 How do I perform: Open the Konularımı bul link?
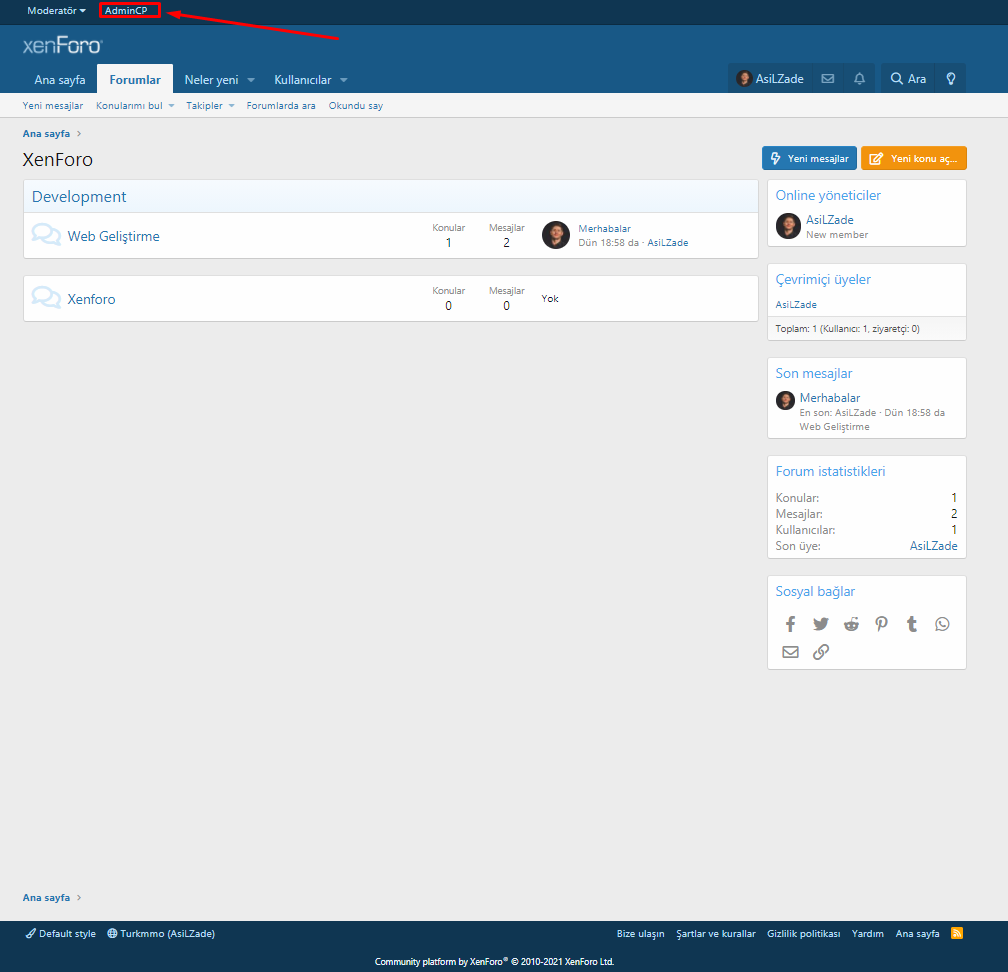coord(129,105)
